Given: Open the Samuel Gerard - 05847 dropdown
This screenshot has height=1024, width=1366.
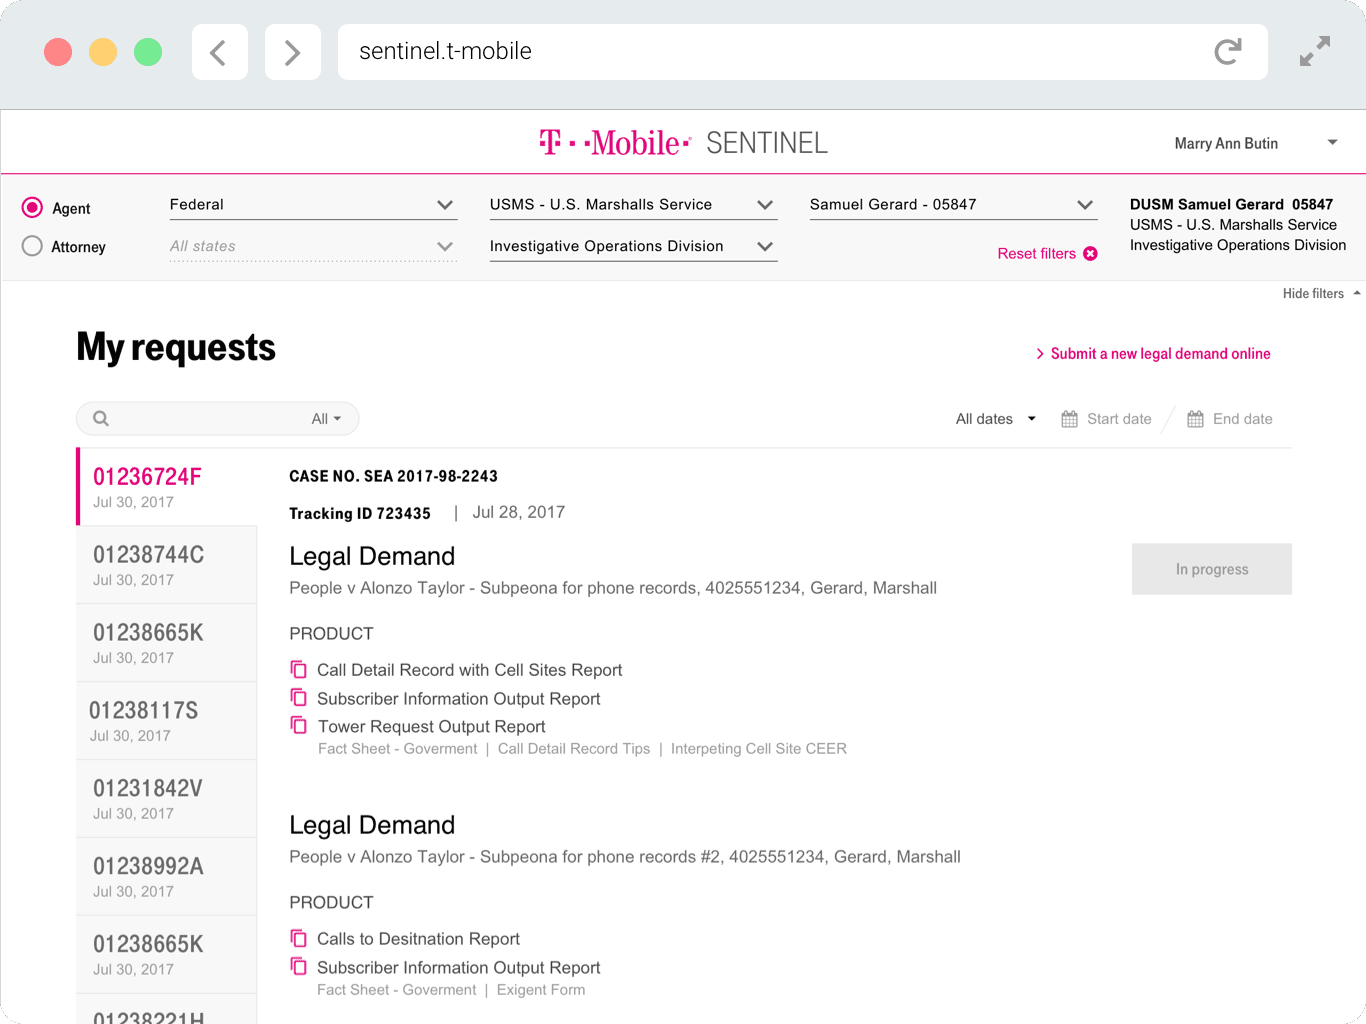Looking at the screenshot, I should click(953, 205).
